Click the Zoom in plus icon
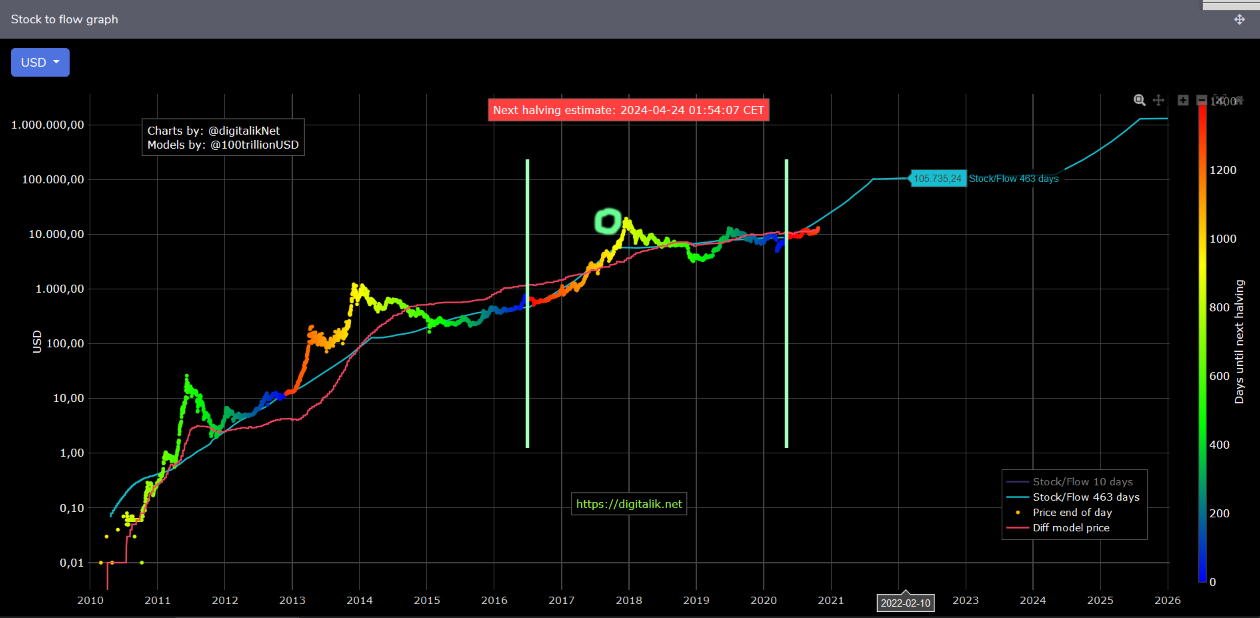This screenshot has width=1260, height=618. pos(1183,100)
